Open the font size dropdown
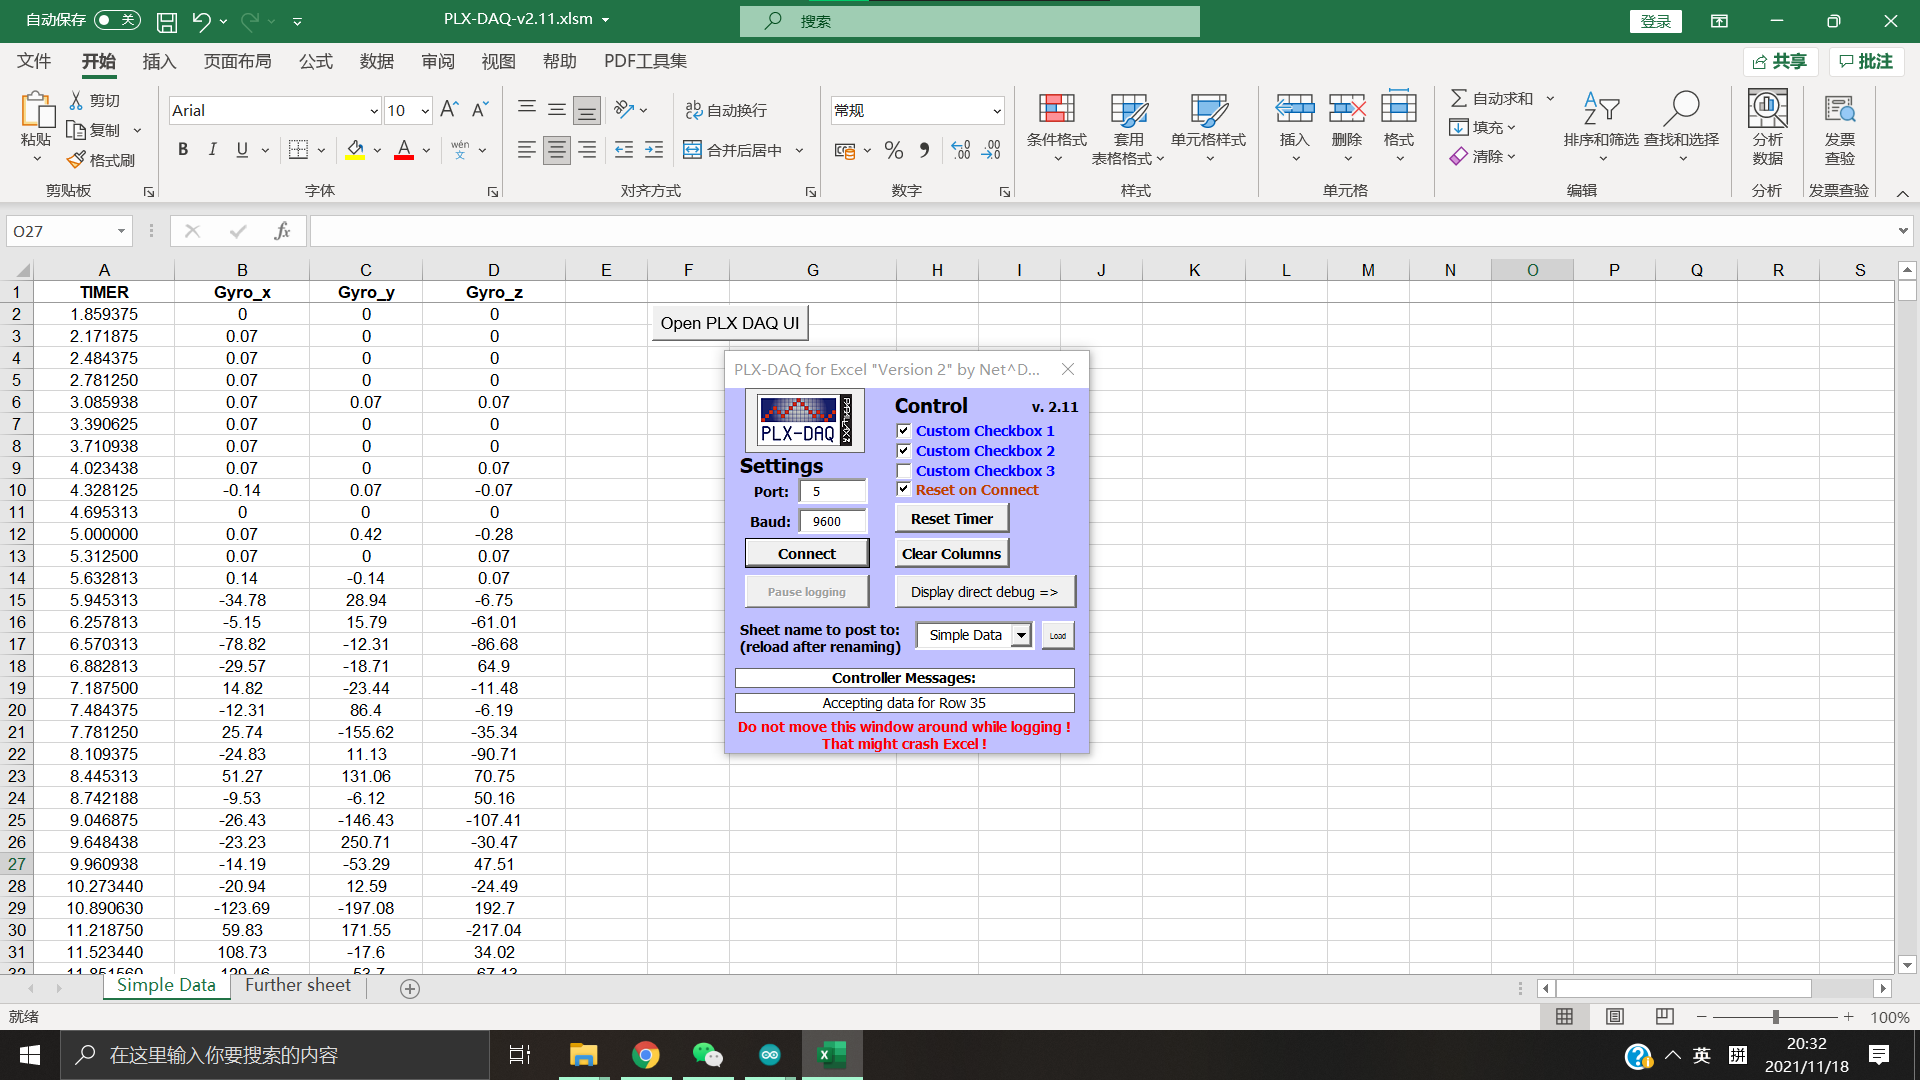The height and width of the screenshot is (1080, 1920). [425, 111]
